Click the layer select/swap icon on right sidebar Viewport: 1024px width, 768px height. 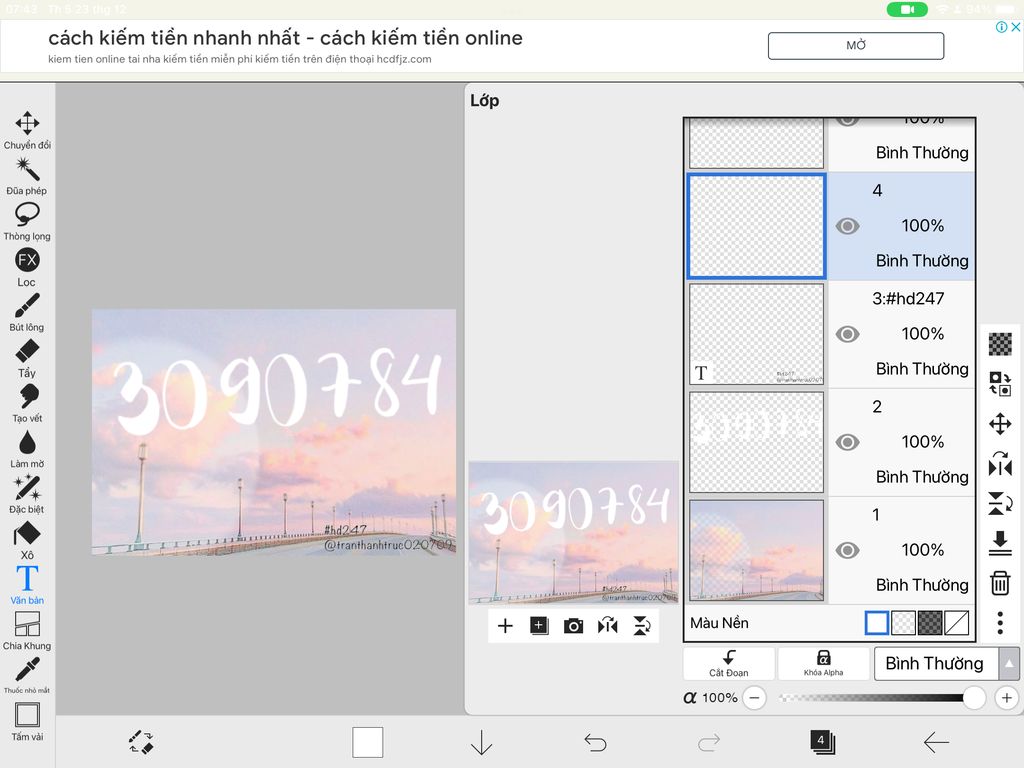pos(1000,383)
